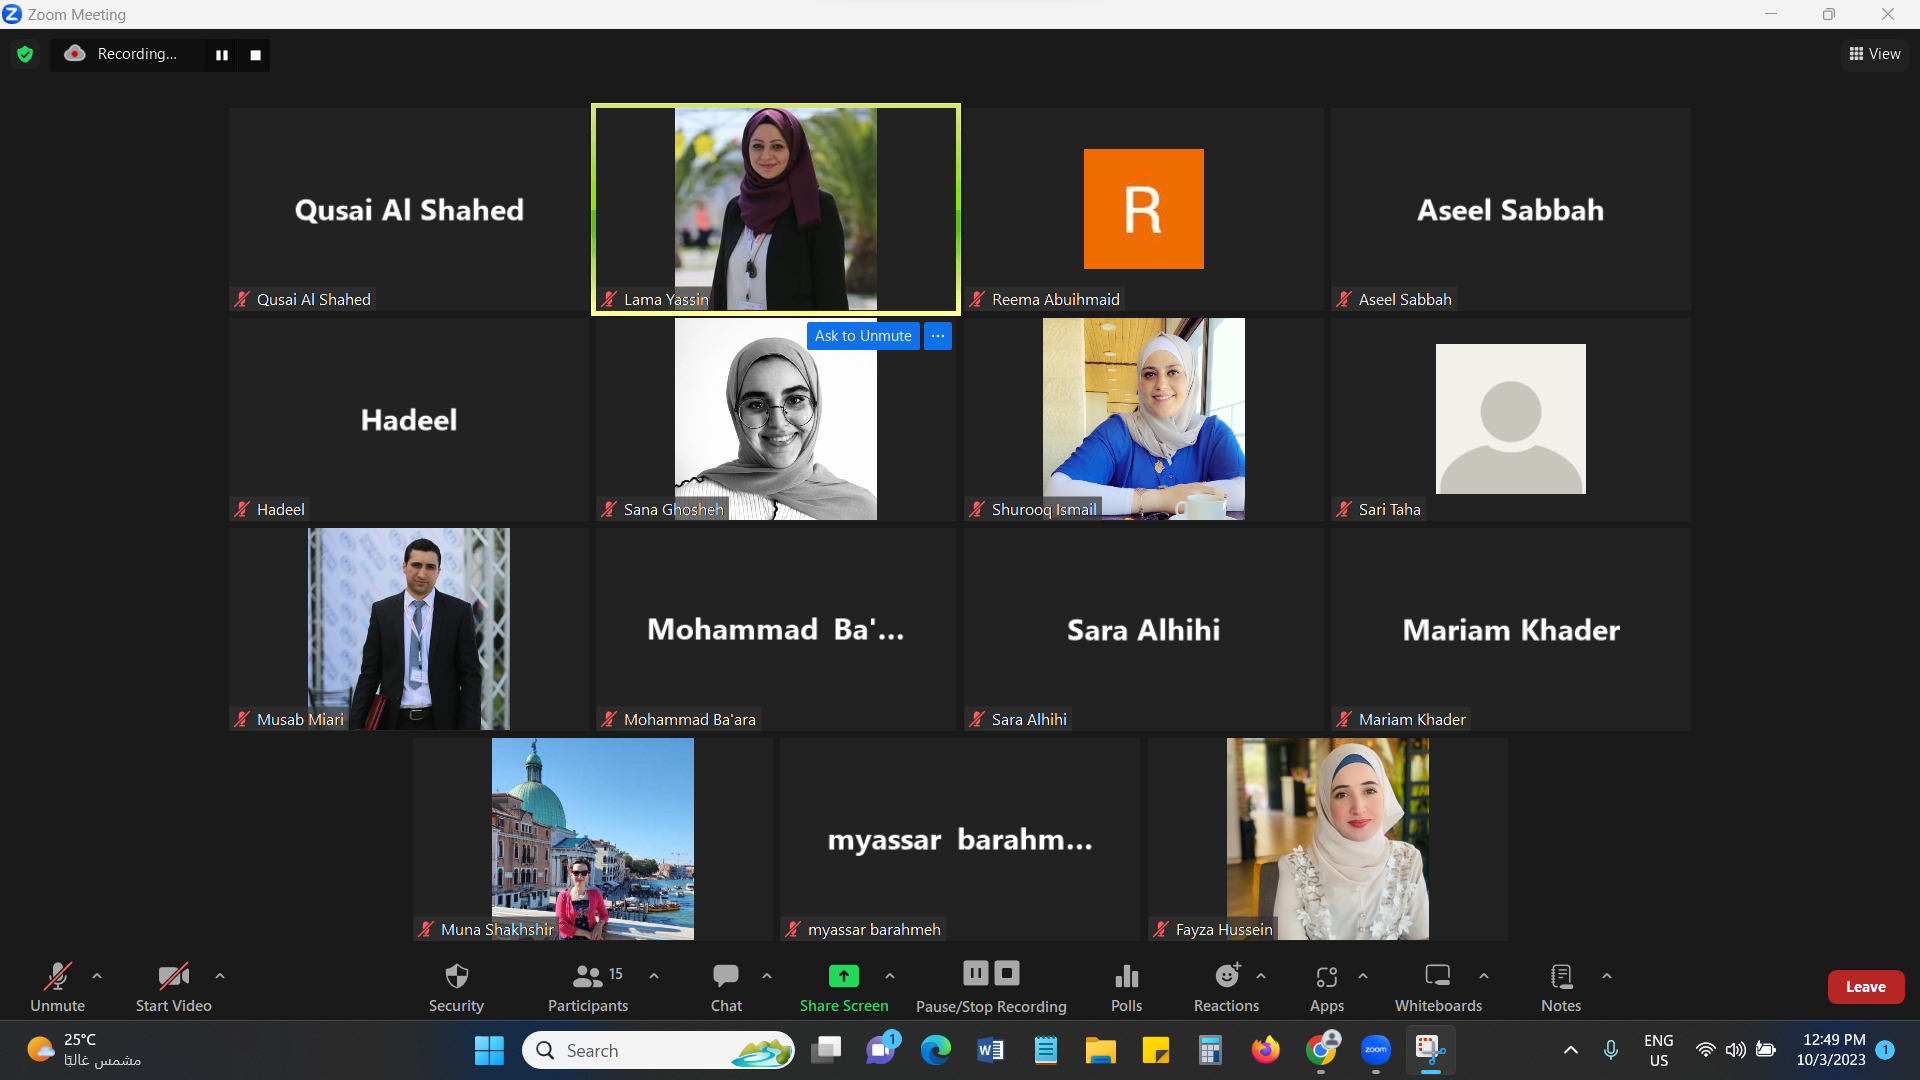Open the View layout menu

[x=1875, y=54]
